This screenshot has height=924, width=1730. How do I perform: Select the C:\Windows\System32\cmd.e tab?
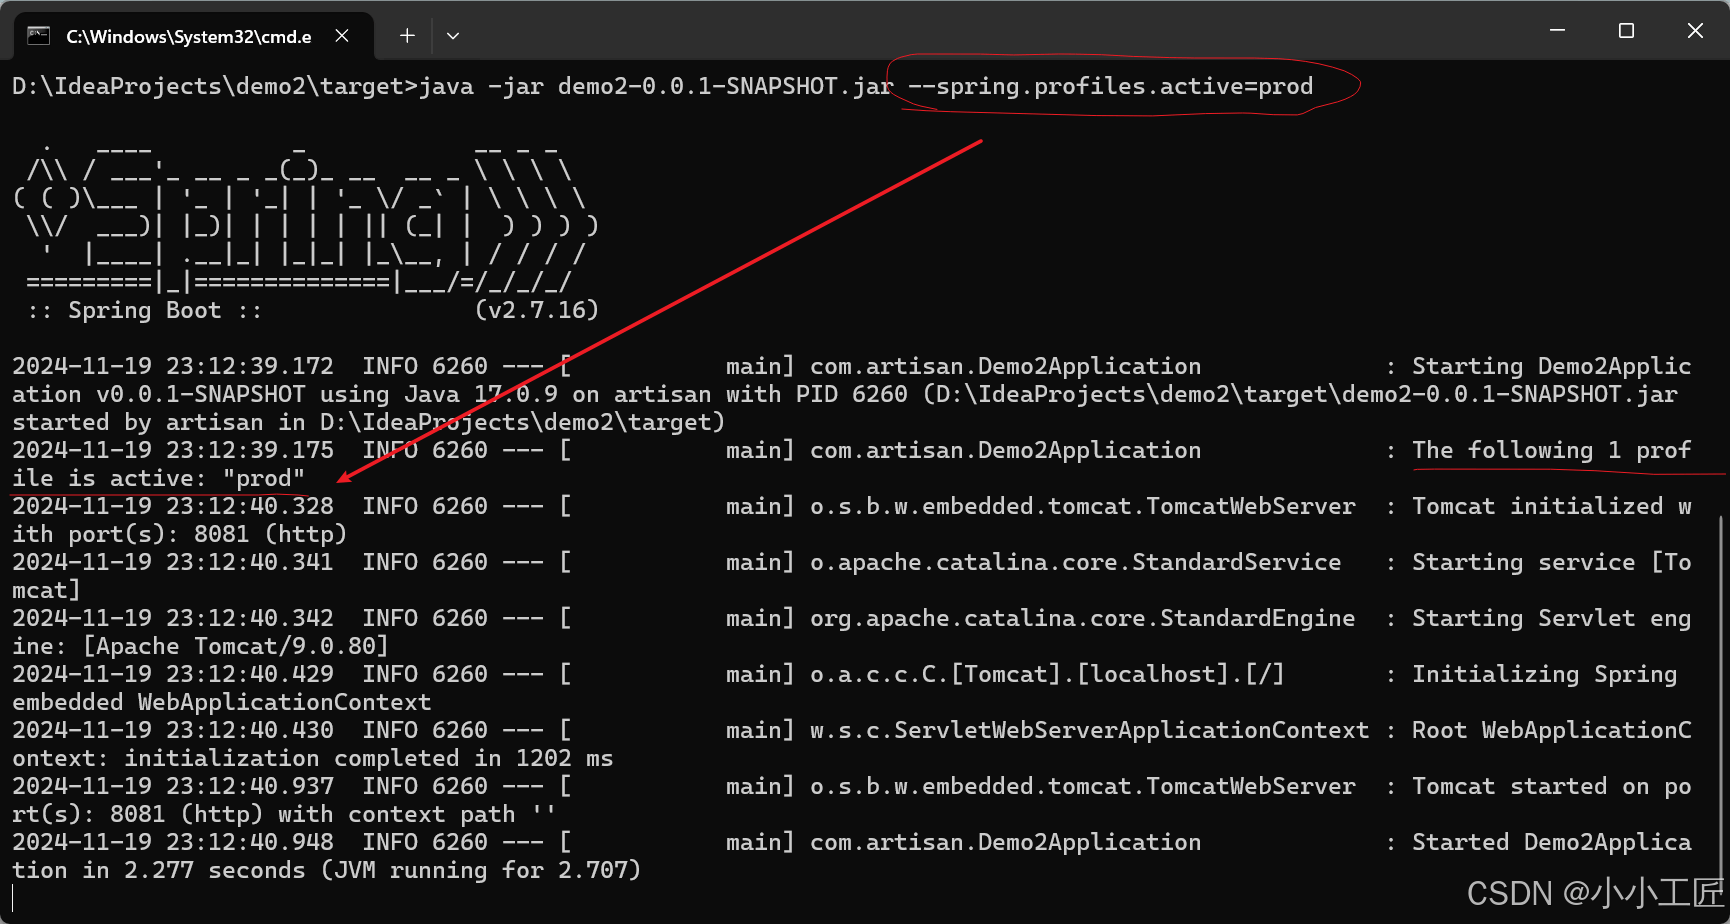(188, 37)
